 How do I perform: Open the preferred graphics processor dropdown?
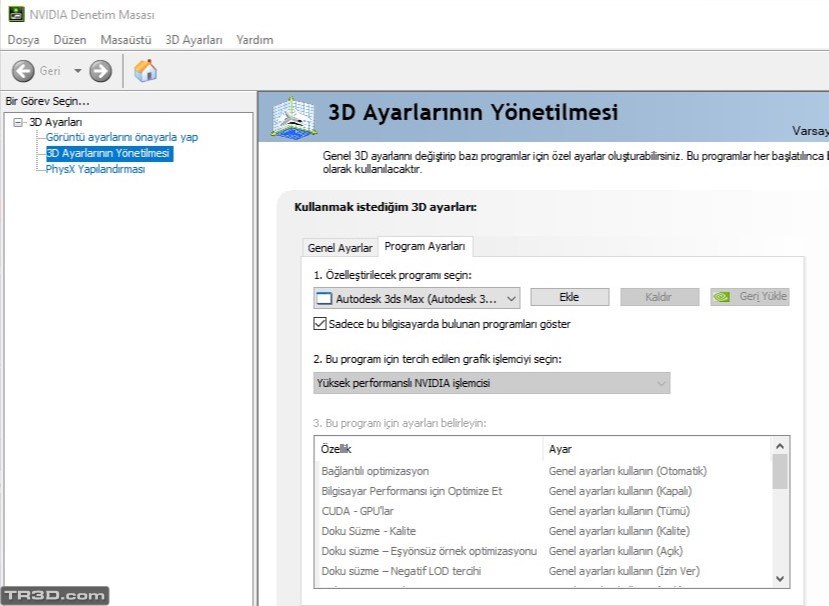(661, 383)
